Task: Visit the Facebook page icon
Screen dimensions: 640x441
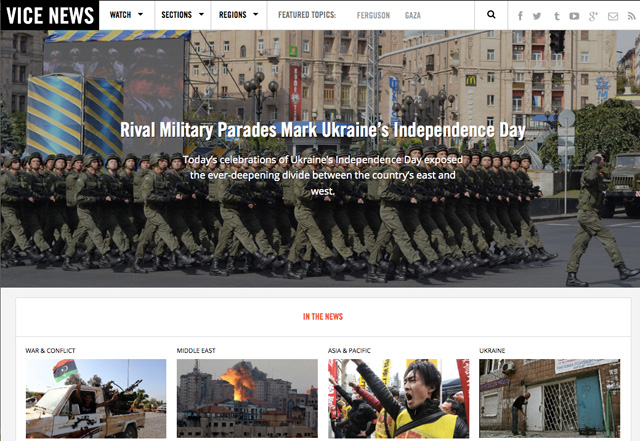Action: (520, 16)
